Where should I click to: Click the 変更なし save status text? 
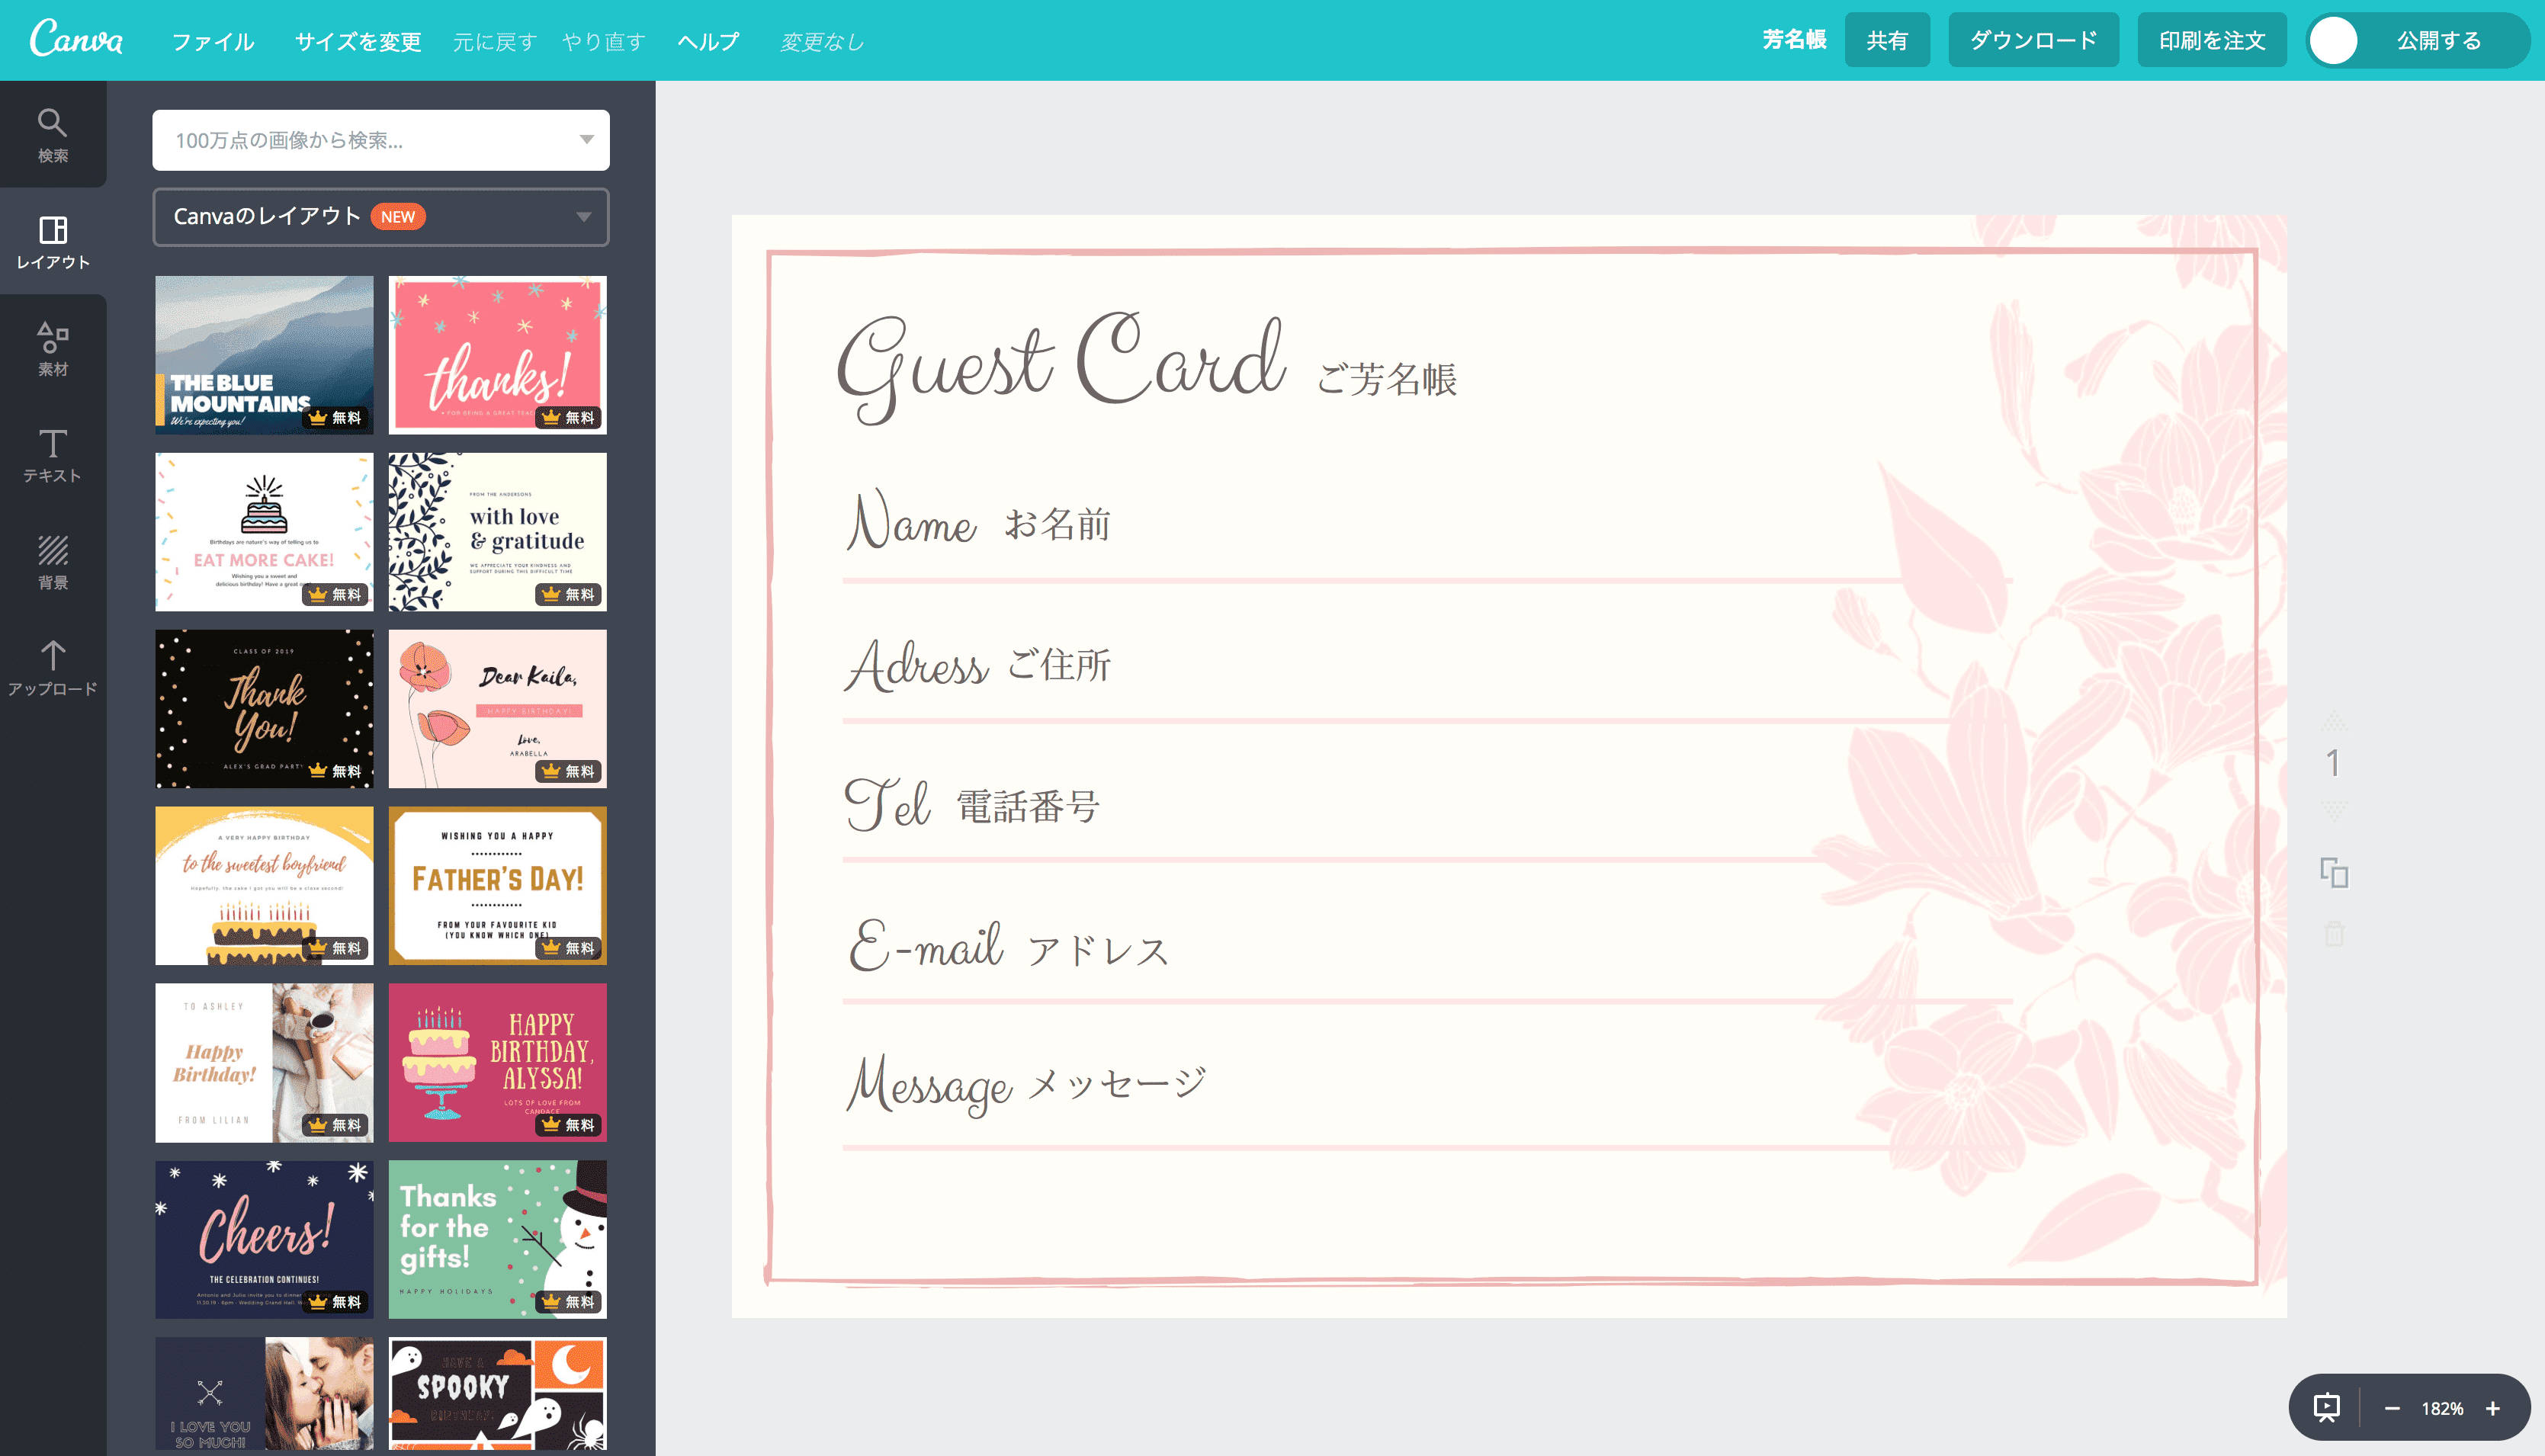(x=822, y=42)
